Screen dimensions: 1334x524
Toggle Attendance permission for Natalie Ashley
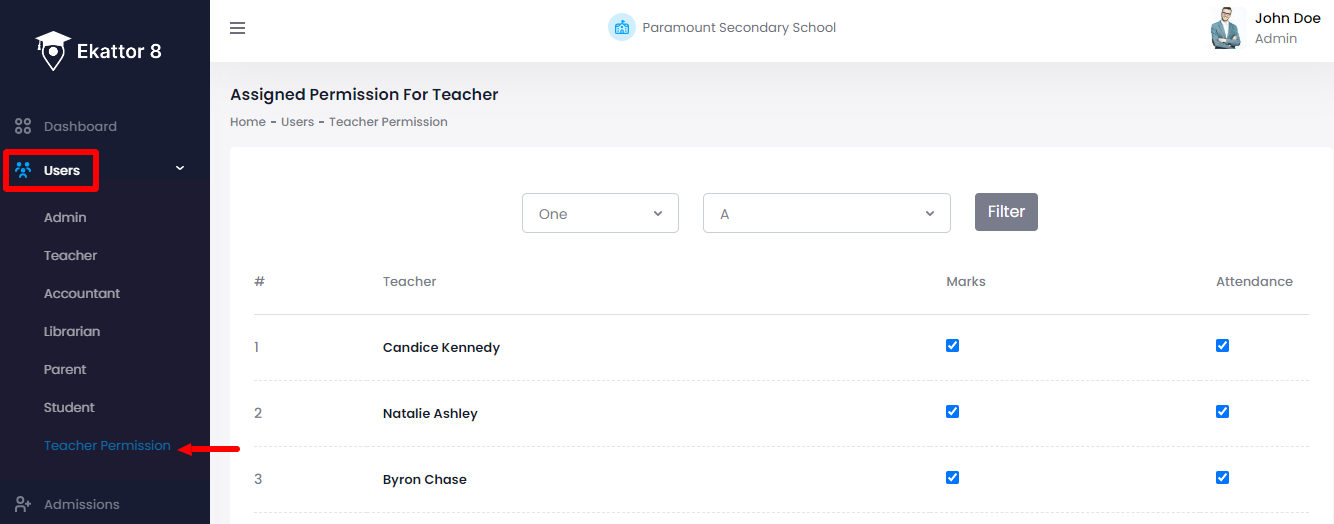(x=1222, y=412)
